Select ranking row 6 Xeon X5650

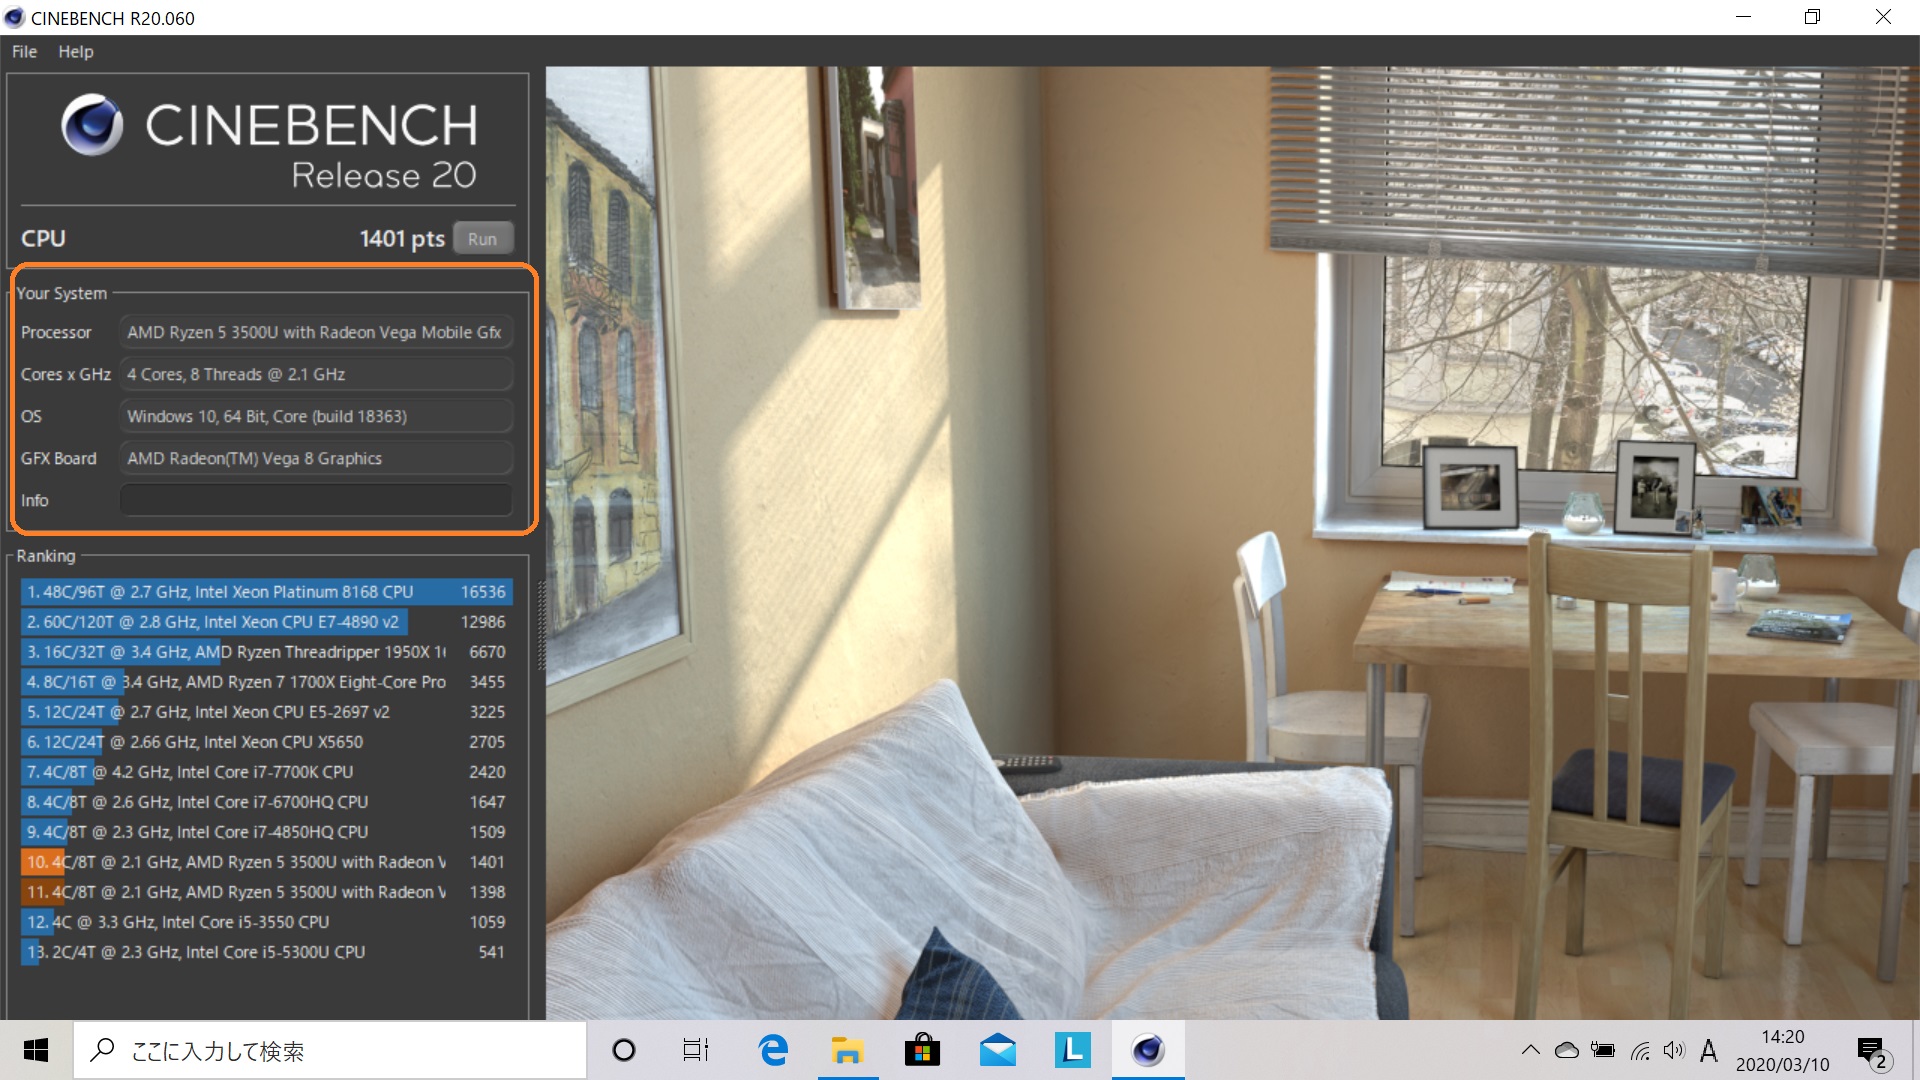tap(266, 742)
